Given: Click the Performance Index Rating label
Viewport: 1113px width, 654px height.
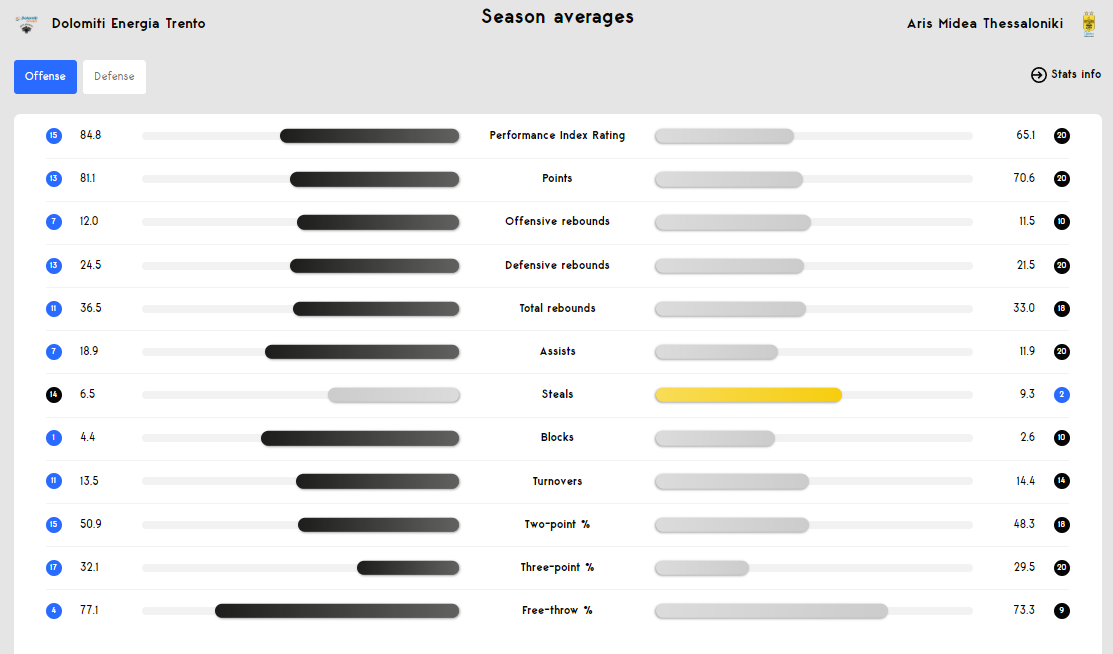Looking at the screenshot, I should [557, 135].
